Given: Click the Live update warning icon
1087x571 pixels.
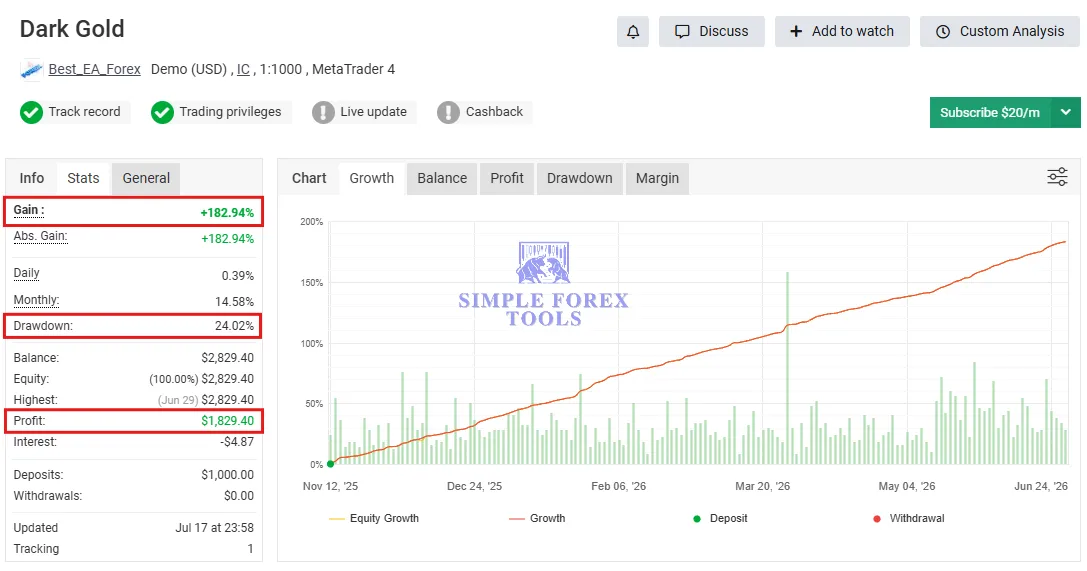Looking at the screenshot, I should (x=323, y=112).
